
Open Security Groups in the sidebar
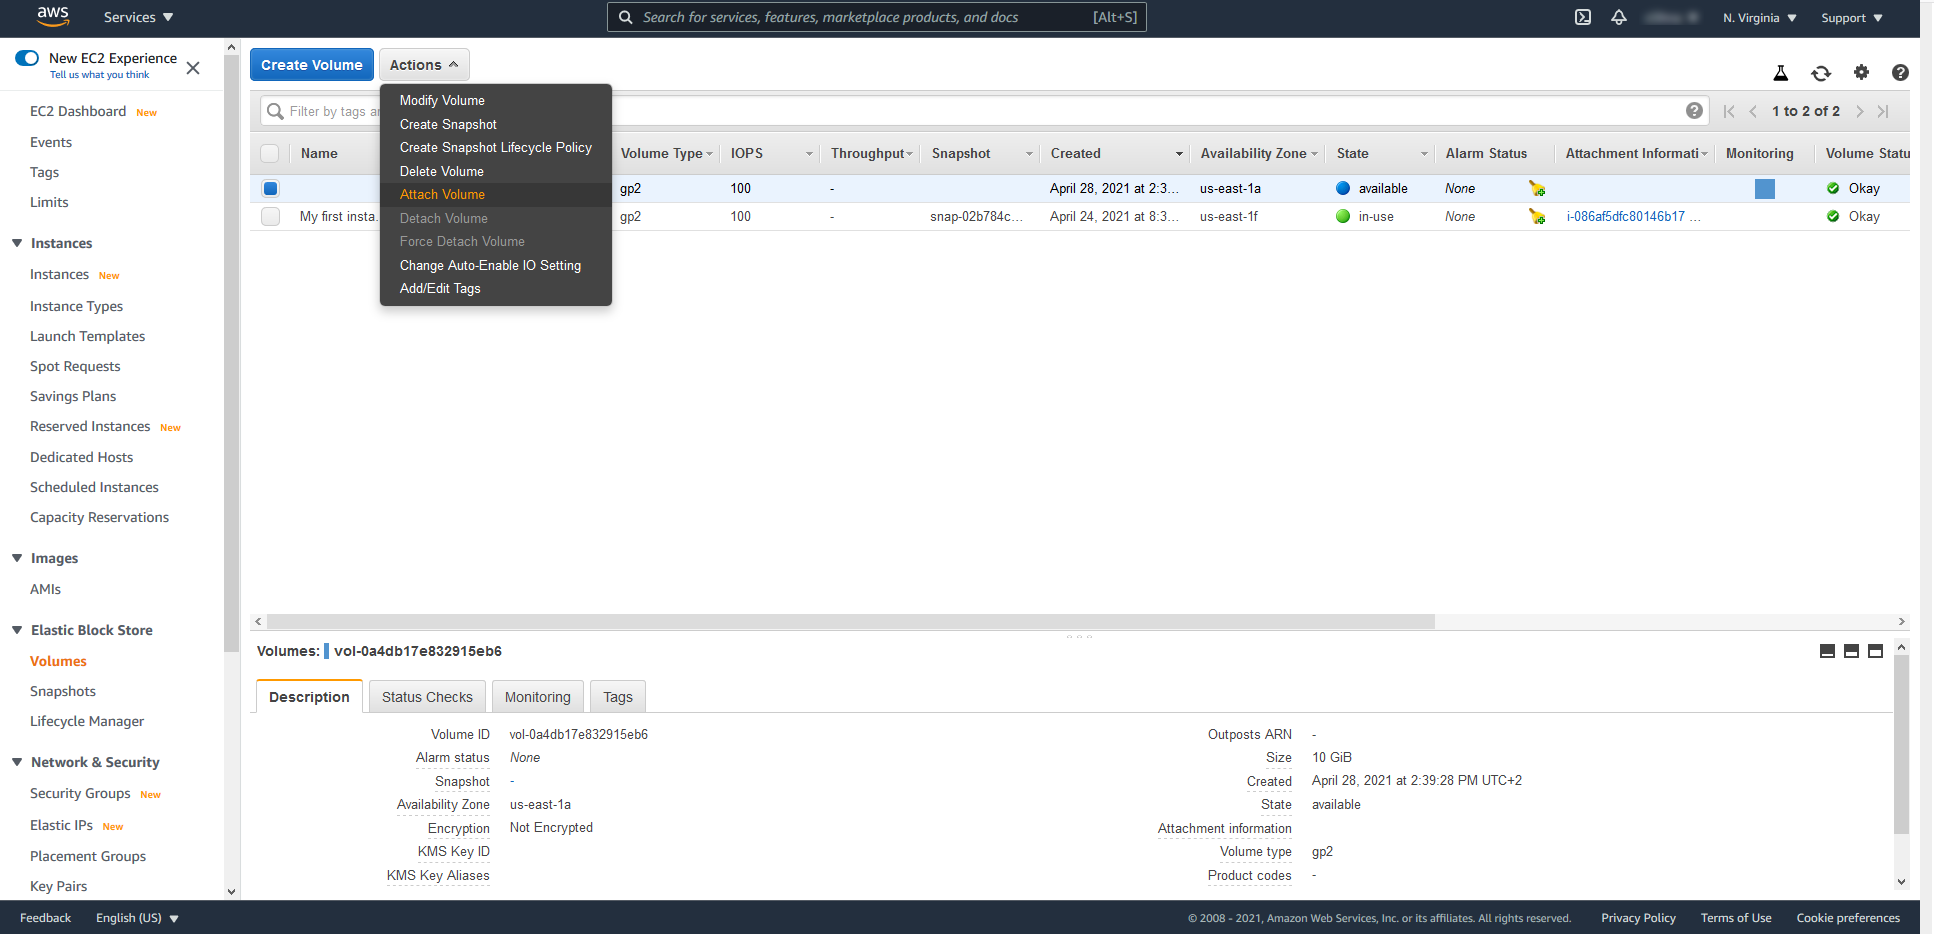point(80,793)
